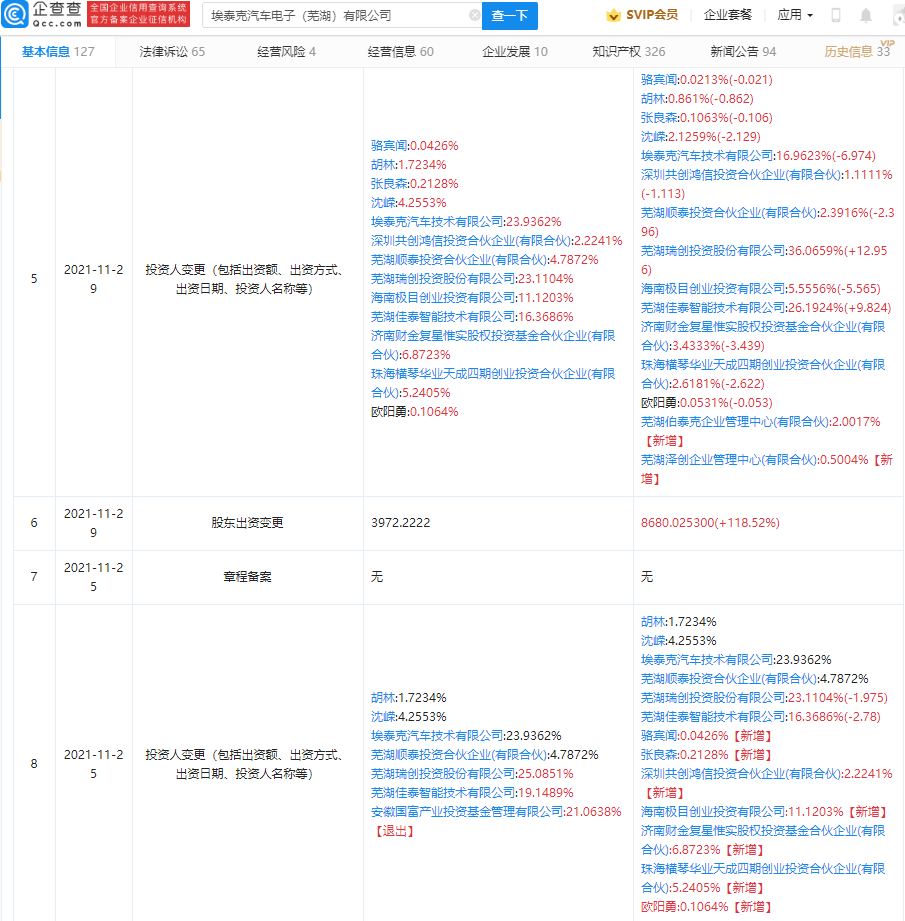Viewport: 905px width, 921px height.
Task: Open 沈嵘 link showing 2.1259%
Action: [x=653, y=137]
